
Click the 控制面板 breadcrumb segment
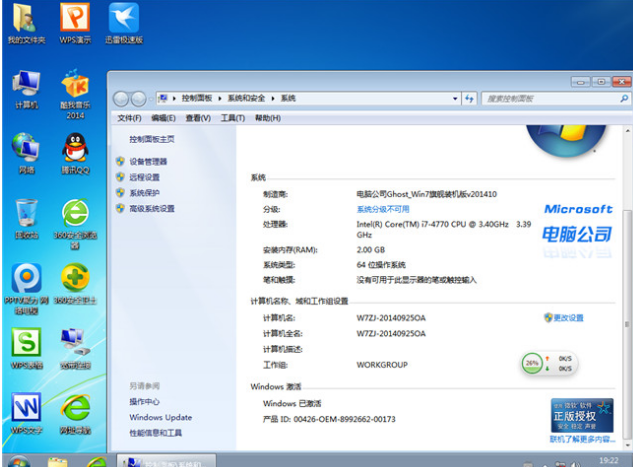[x=197, y=98]
